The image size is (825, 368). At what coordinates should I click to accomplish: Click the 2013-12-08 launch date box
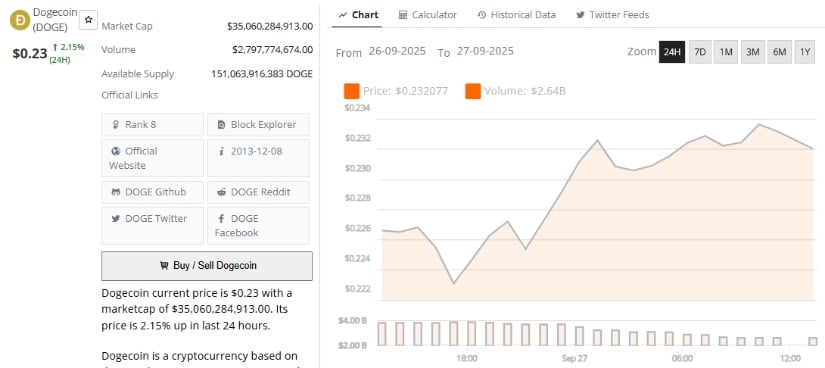[x=258, y=158]
